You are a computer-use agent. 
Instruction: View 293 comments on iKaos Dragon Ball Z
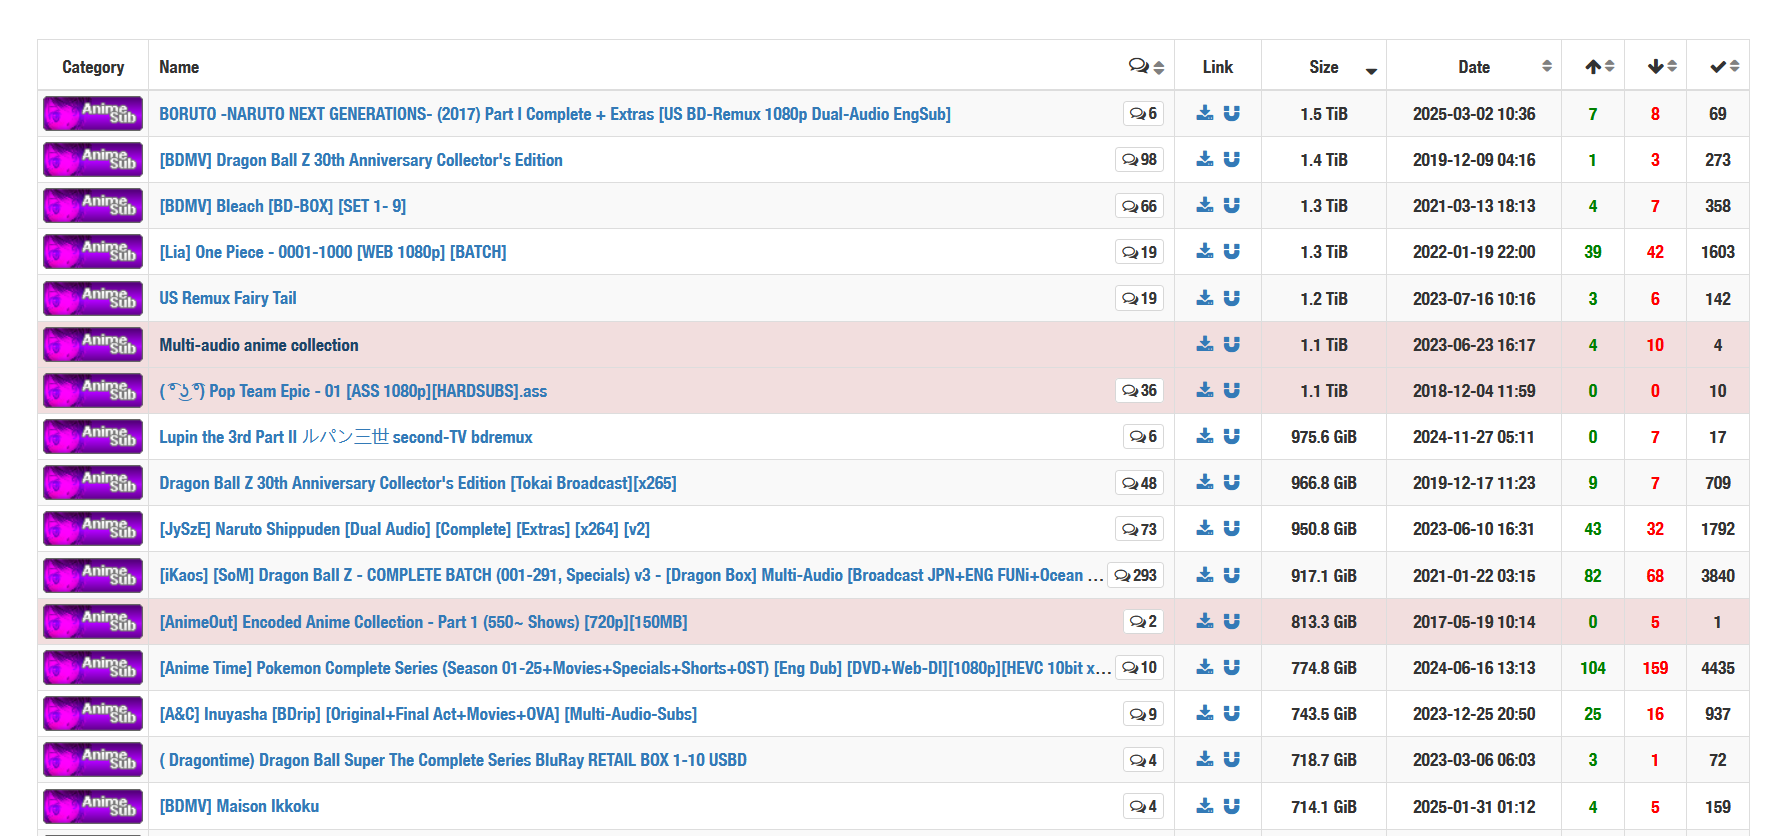tap(1135, 575)
